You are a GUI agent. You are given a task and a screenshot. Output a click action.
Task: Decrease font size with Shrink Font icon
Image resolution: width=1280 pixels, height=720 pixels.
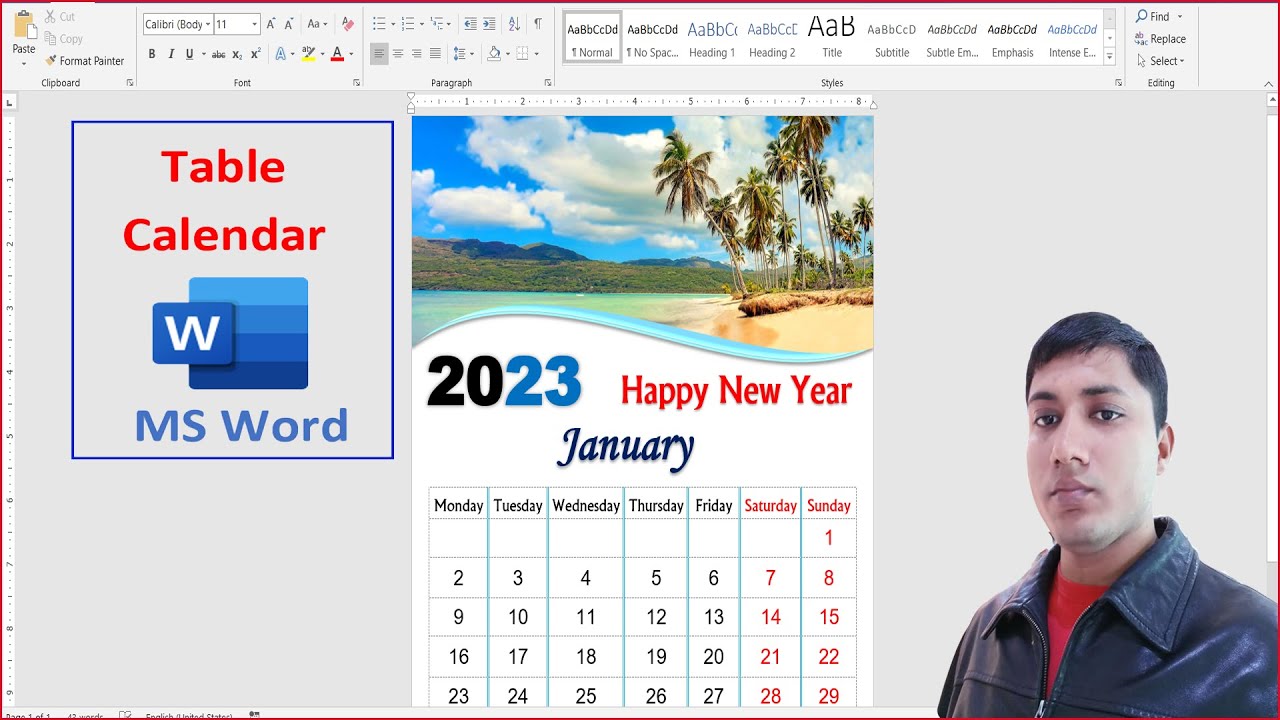pos(289,24)
